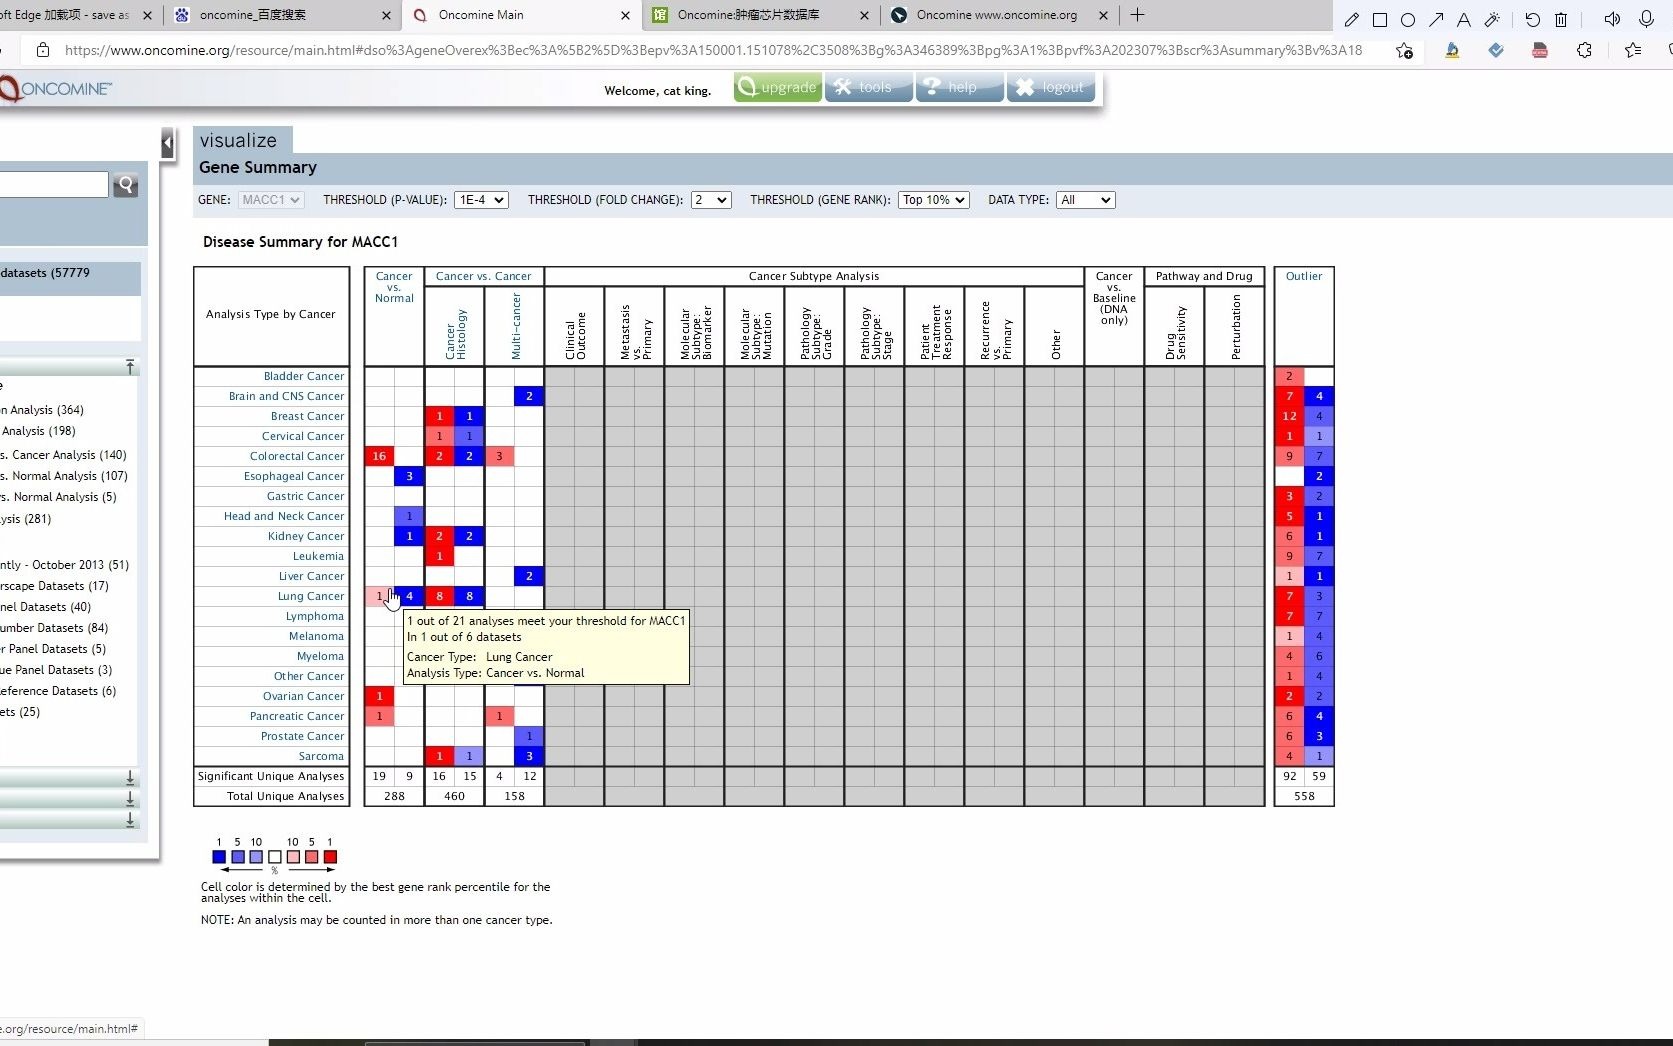Select the pencil annotation tool
1673x1046 pixels.
point(1351,19)
